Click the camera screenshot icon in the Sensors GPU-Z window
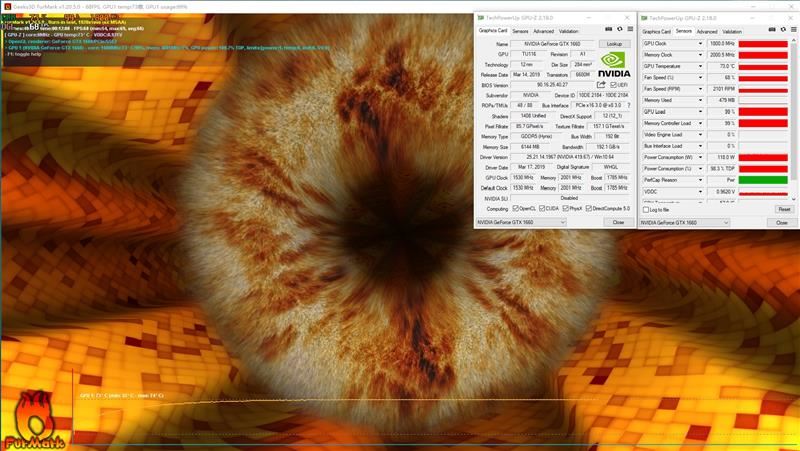 772,30
